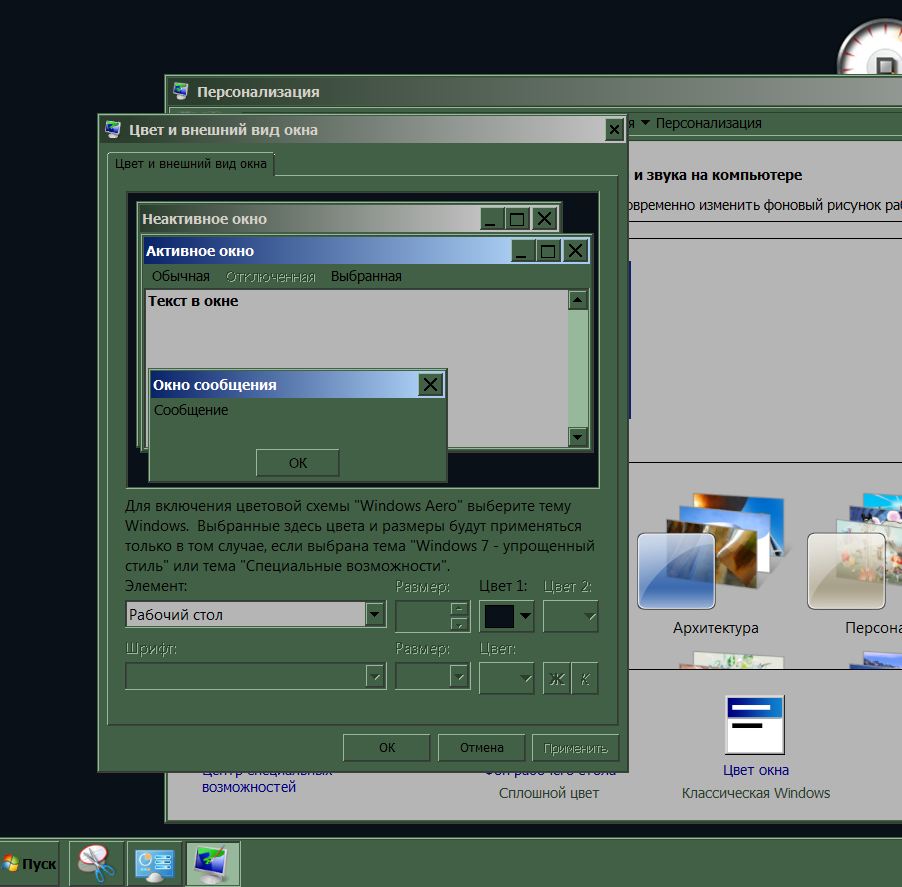Screen dimensions: 902x887
Task: Click the Активное окно close button in preview
Action: 575,251
